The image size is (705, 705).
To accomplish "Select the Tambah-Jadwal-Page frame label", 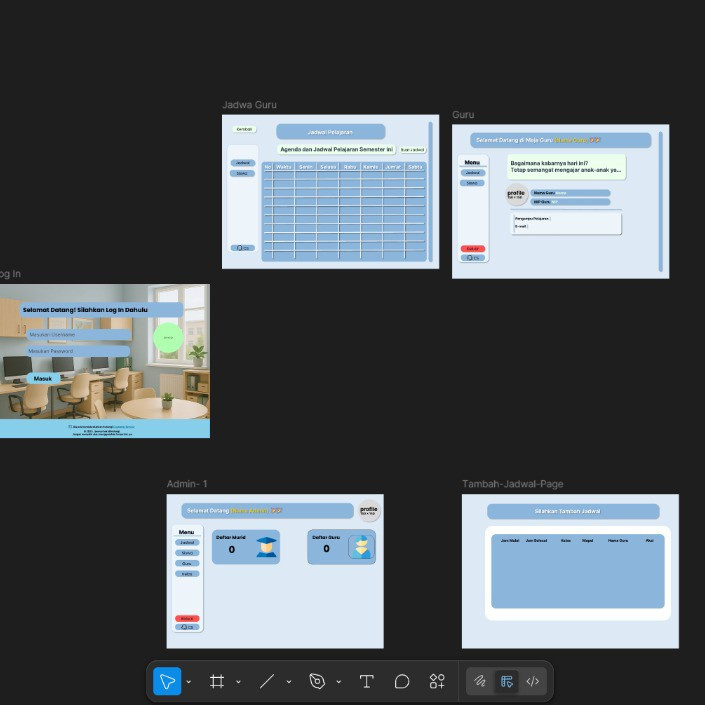I will click(x=512, y=484).
